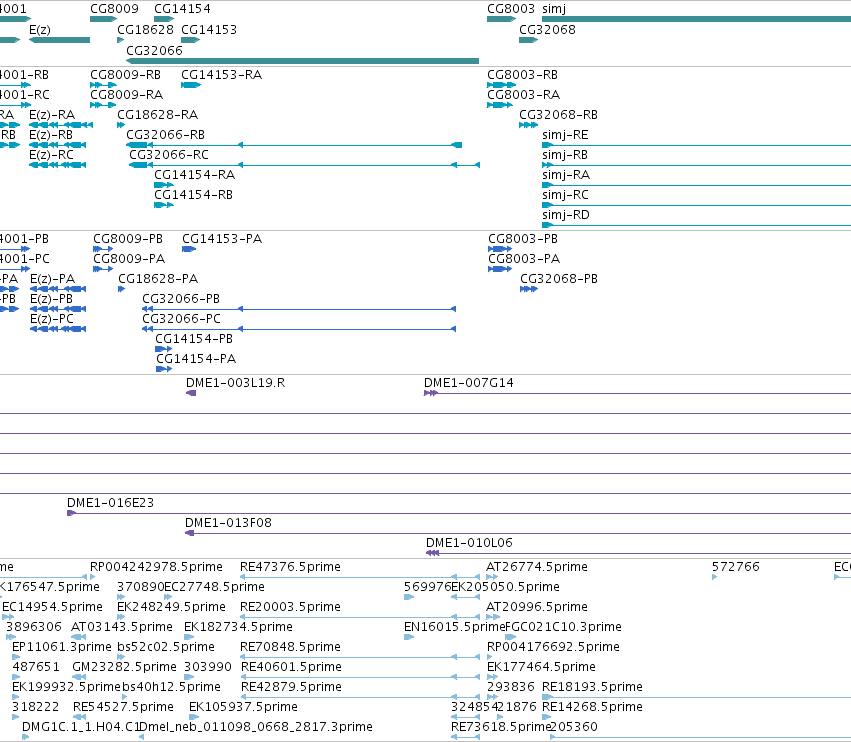Select BAC clone DME1-016E23
The width and height of the screenshot is (851, 742).
[x=110, y=503]
